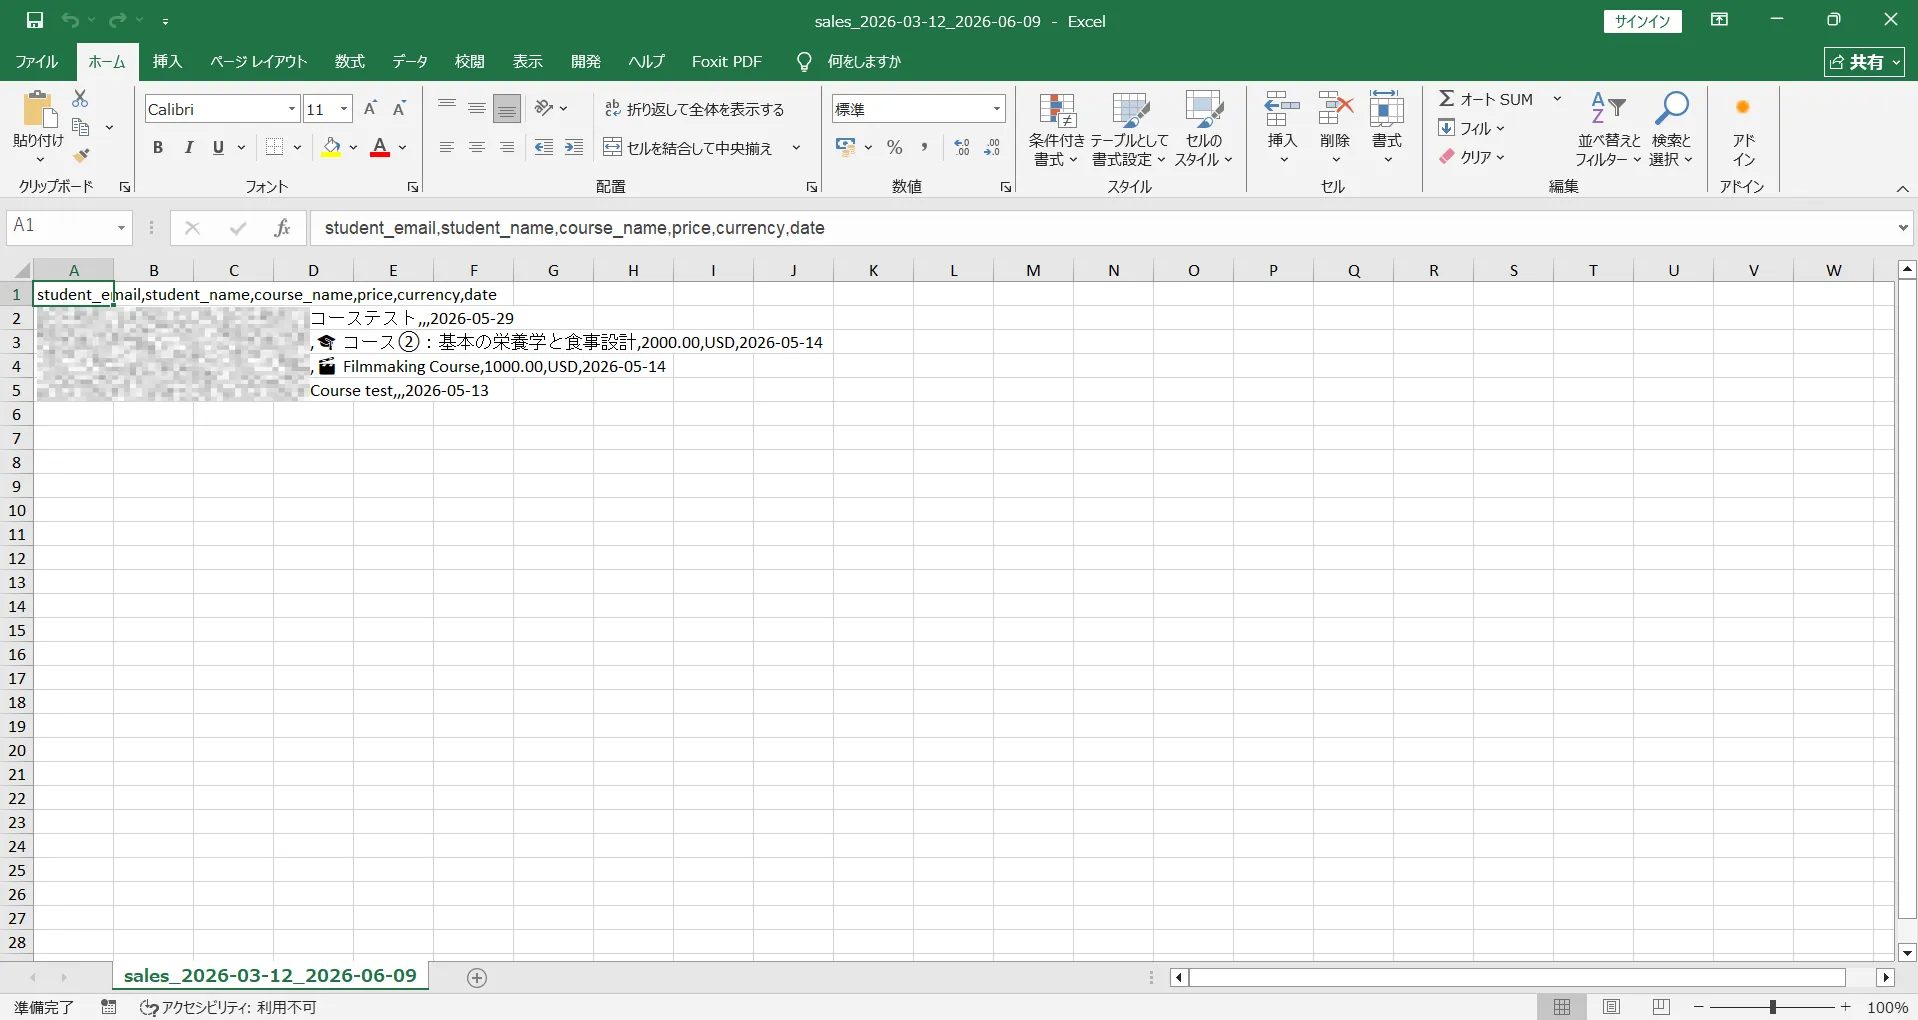The height and width of the screenshot is (1020, 1918).
Task: Expand the Name Box dropdown
Action: coord(121,228)
